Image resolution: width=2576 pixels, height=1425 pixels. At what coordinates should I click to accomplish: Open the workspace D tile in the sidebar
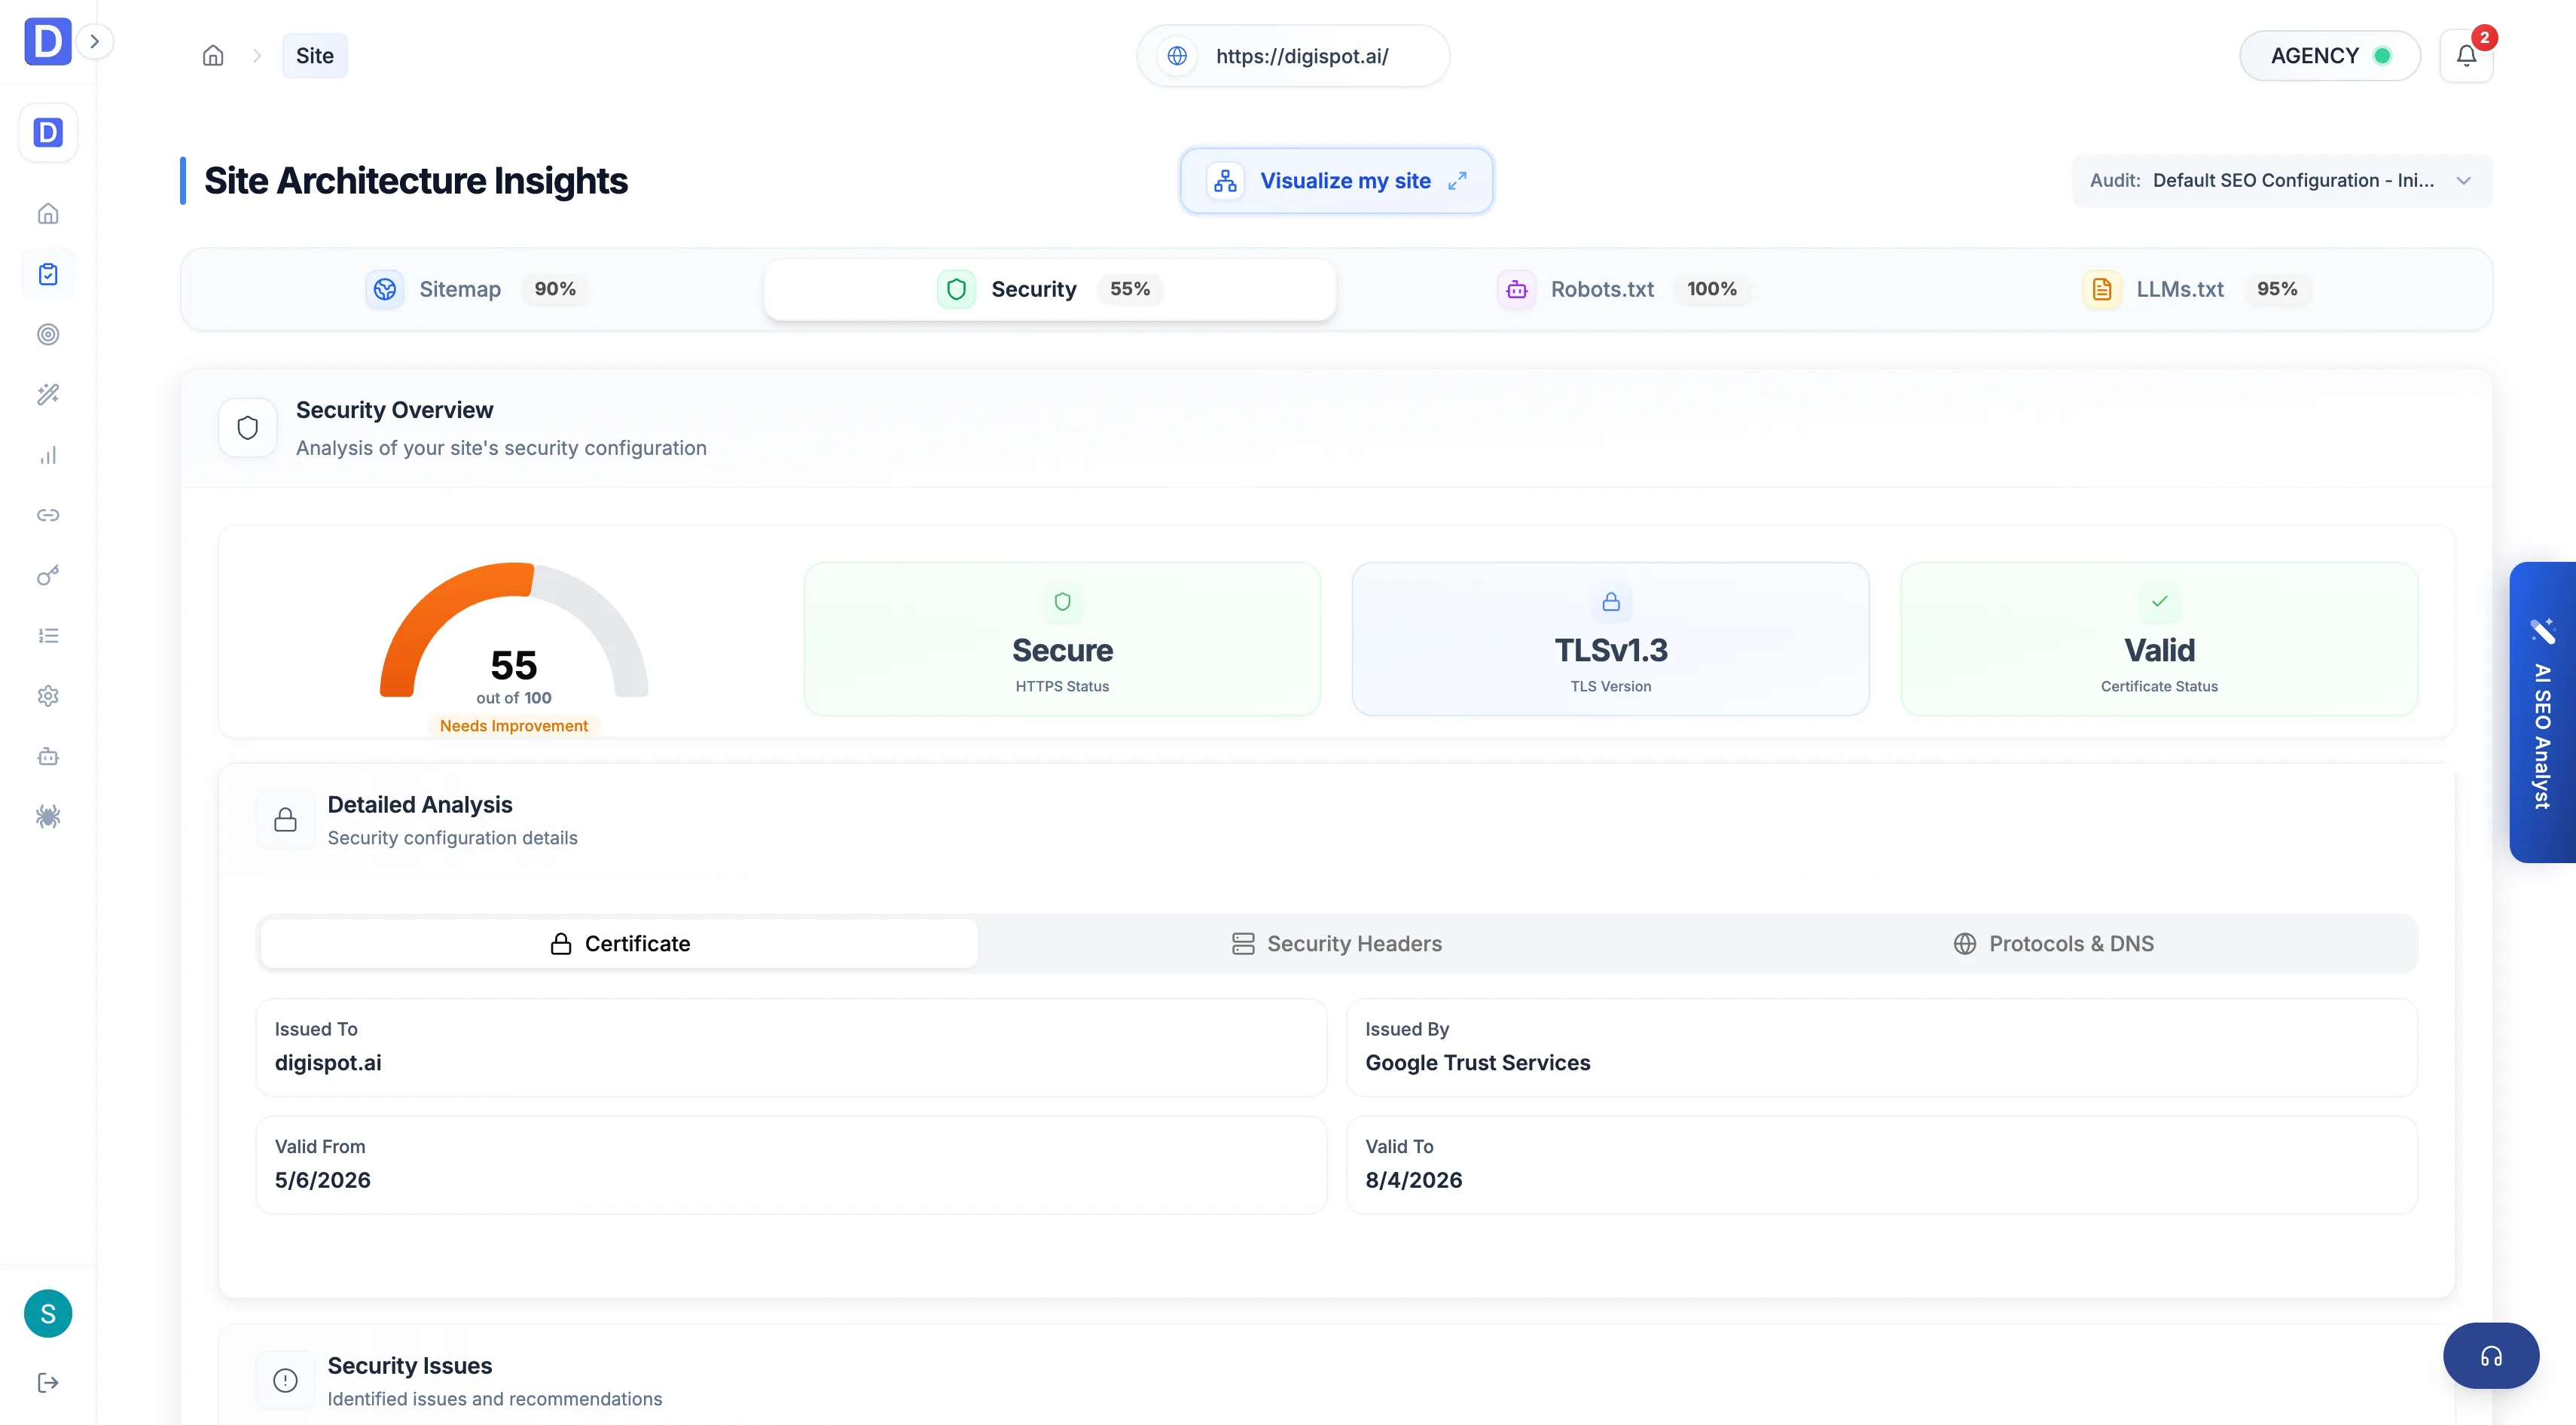tap(48, 132)
